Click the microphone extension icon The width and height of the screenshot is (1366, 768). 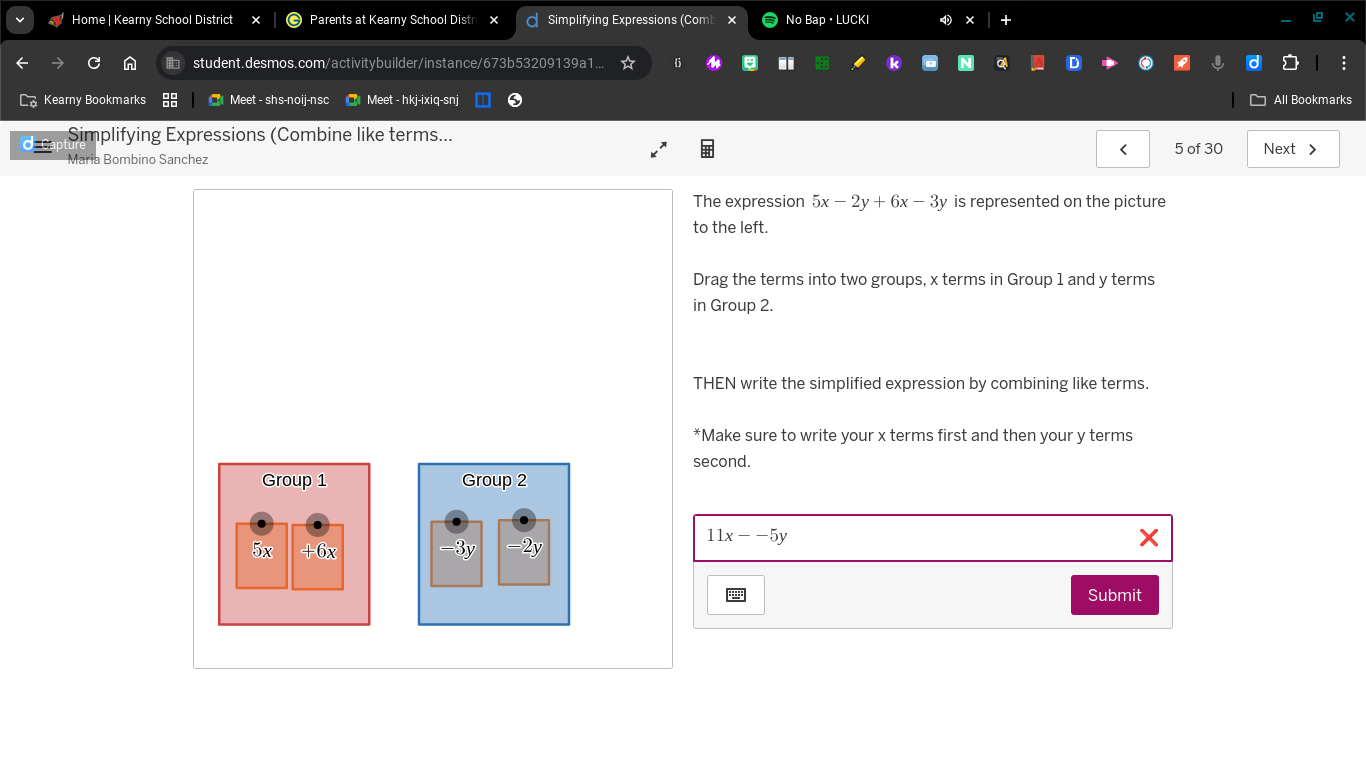(1218, 63)
